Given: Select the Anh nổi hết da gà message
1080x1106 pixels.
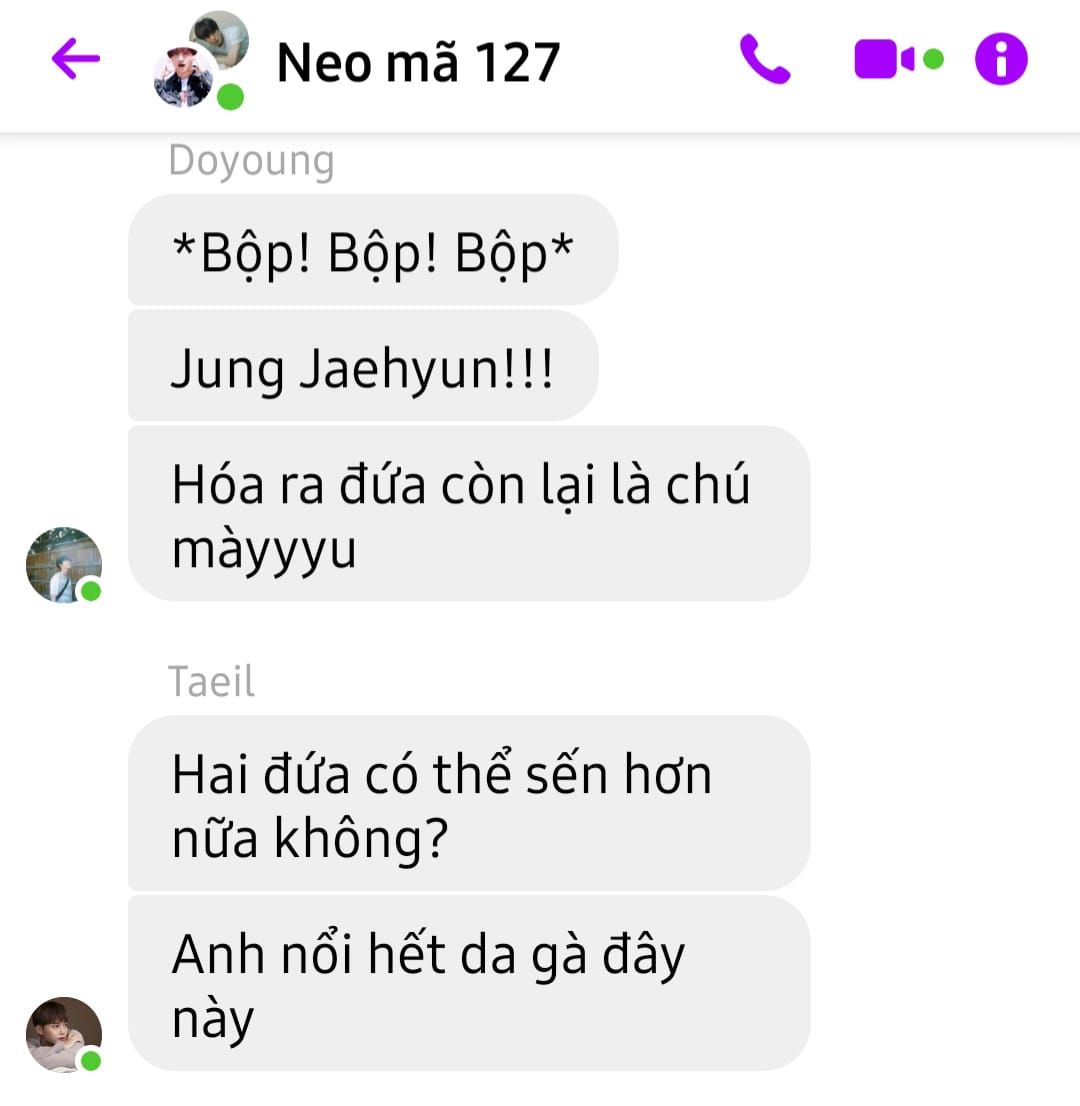Looking at the screenshot, I should point(469,983).
